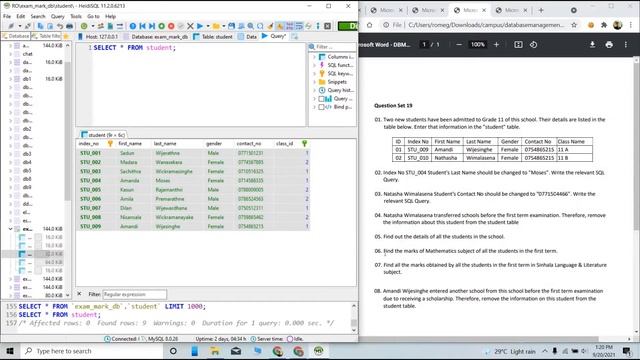Sort results by contact_no column header
This screenshot has width=640, height=360.
249,144
